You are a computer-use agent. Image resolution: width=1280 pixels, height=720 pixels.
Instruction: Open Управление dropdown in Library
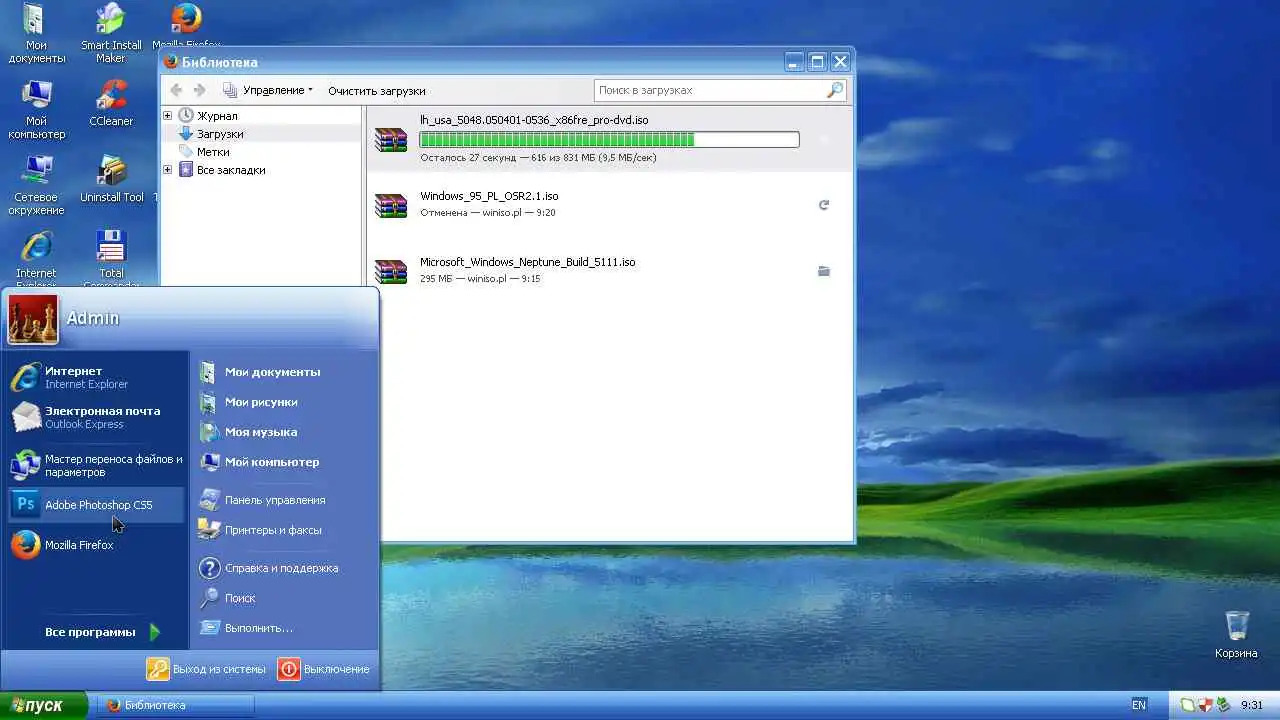[267, 90]
